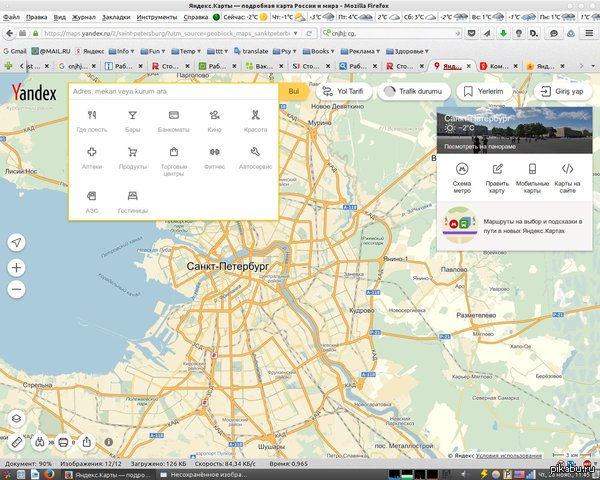Viewport: 600px width, 480px height.
Task: Expand the 'Books' bookmarks folder
Action: click(318, 51)
